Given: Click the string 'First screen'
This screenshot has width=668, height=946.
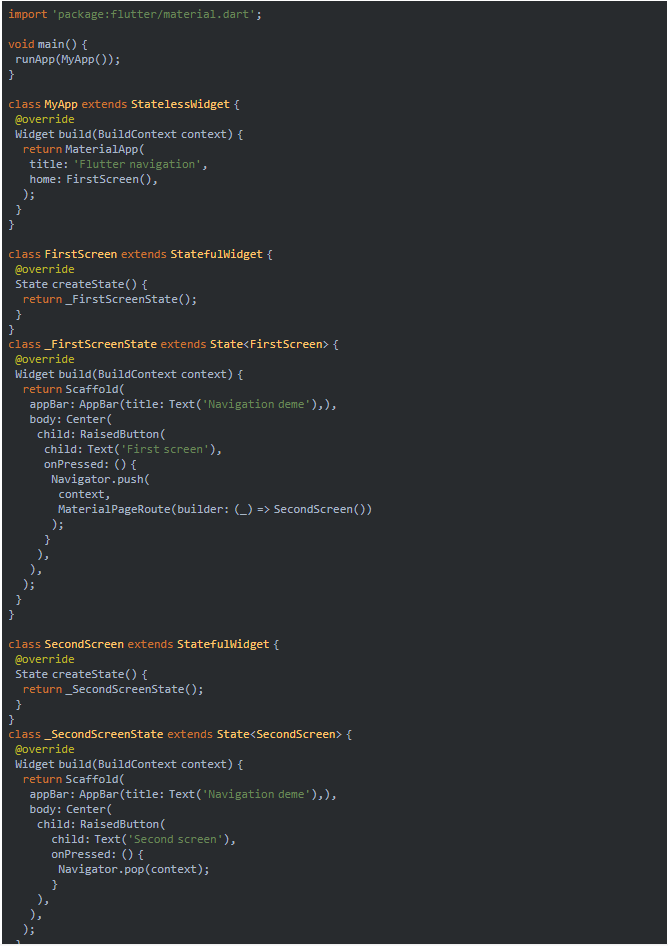Looking at the screenshot, I should (x=165, y=449).
